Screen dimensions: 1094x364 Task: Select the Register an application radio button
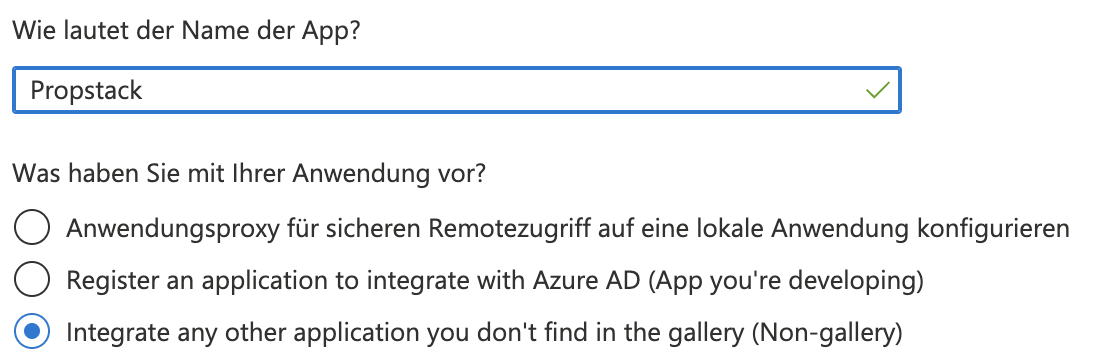click(31, 280)
